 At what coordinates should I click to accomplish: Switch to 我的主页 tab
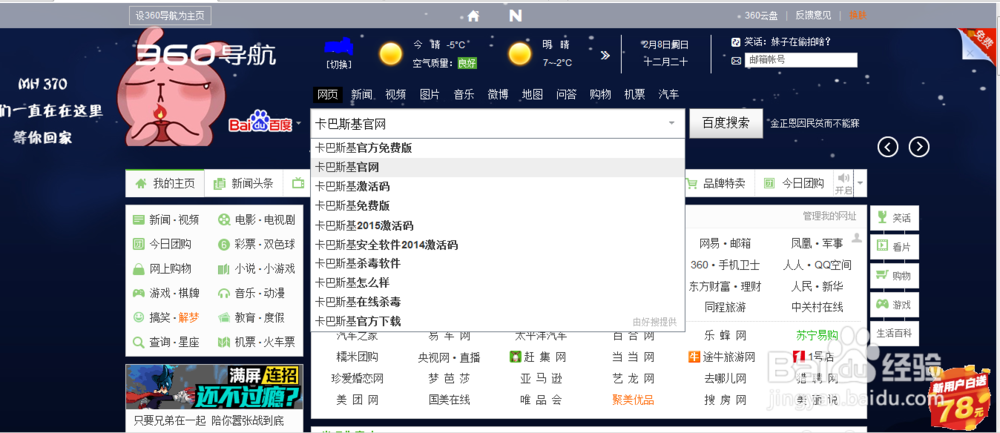[165, 184]
